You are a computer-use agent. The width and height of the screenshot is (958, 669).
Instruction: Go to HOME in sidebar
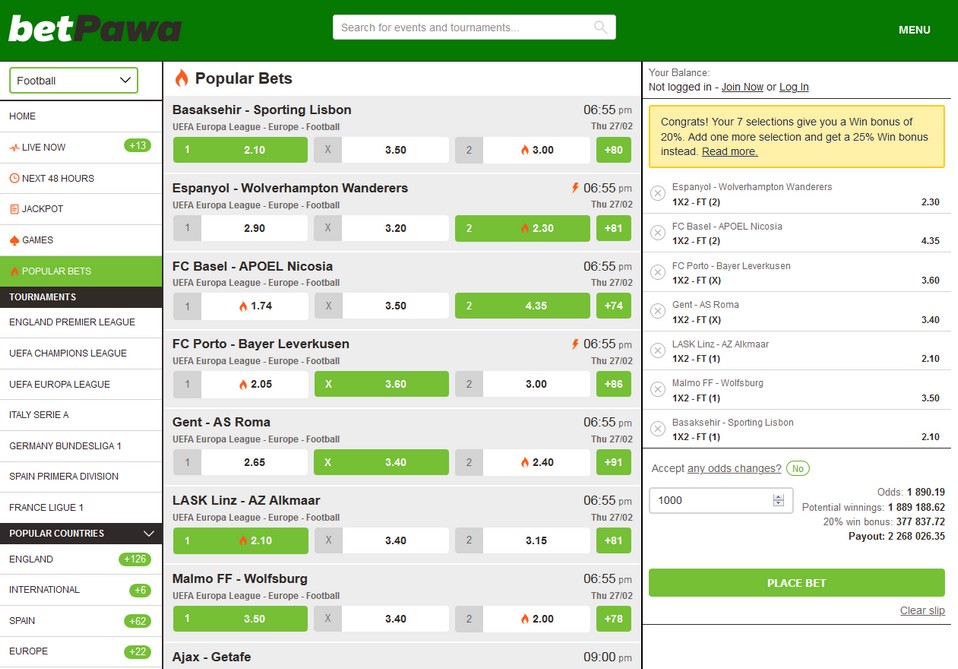[x=81, y=116]
